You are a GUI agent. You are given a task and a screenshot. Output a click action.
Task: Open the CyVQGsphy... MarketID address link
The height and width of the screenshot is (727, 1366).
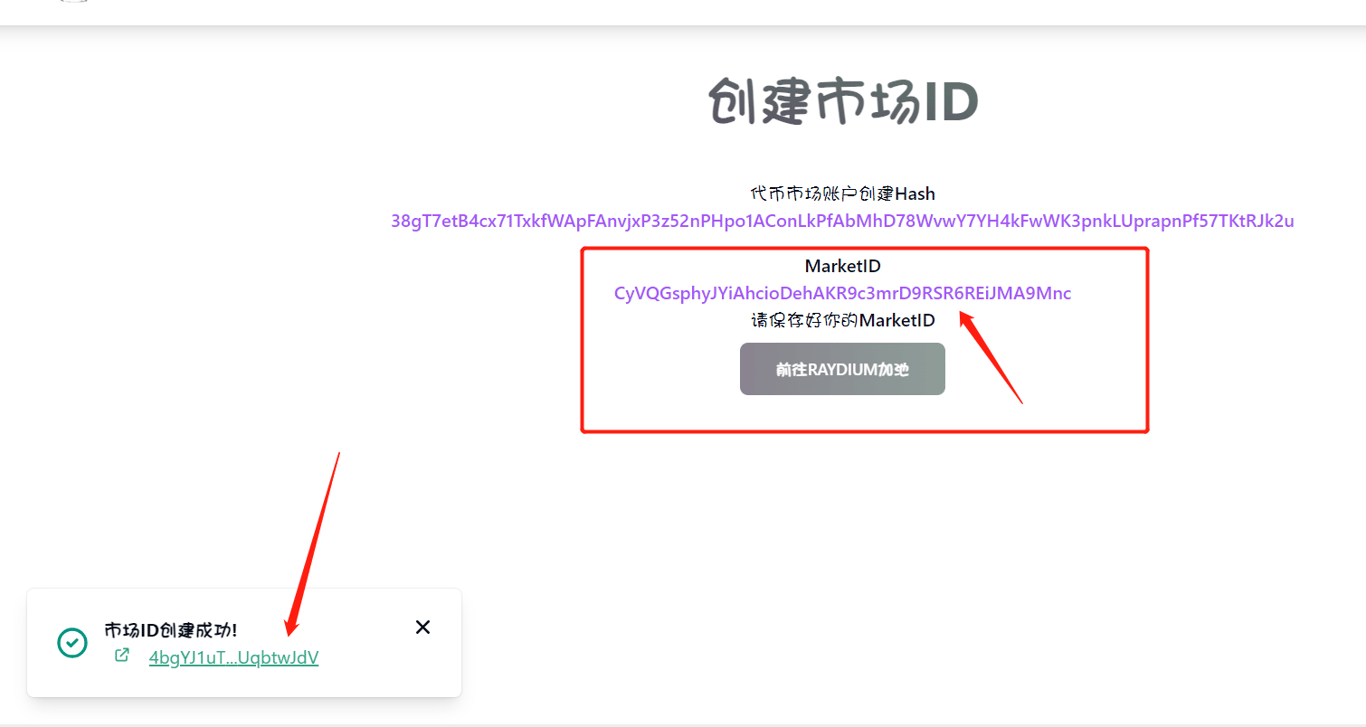(842, 293)
